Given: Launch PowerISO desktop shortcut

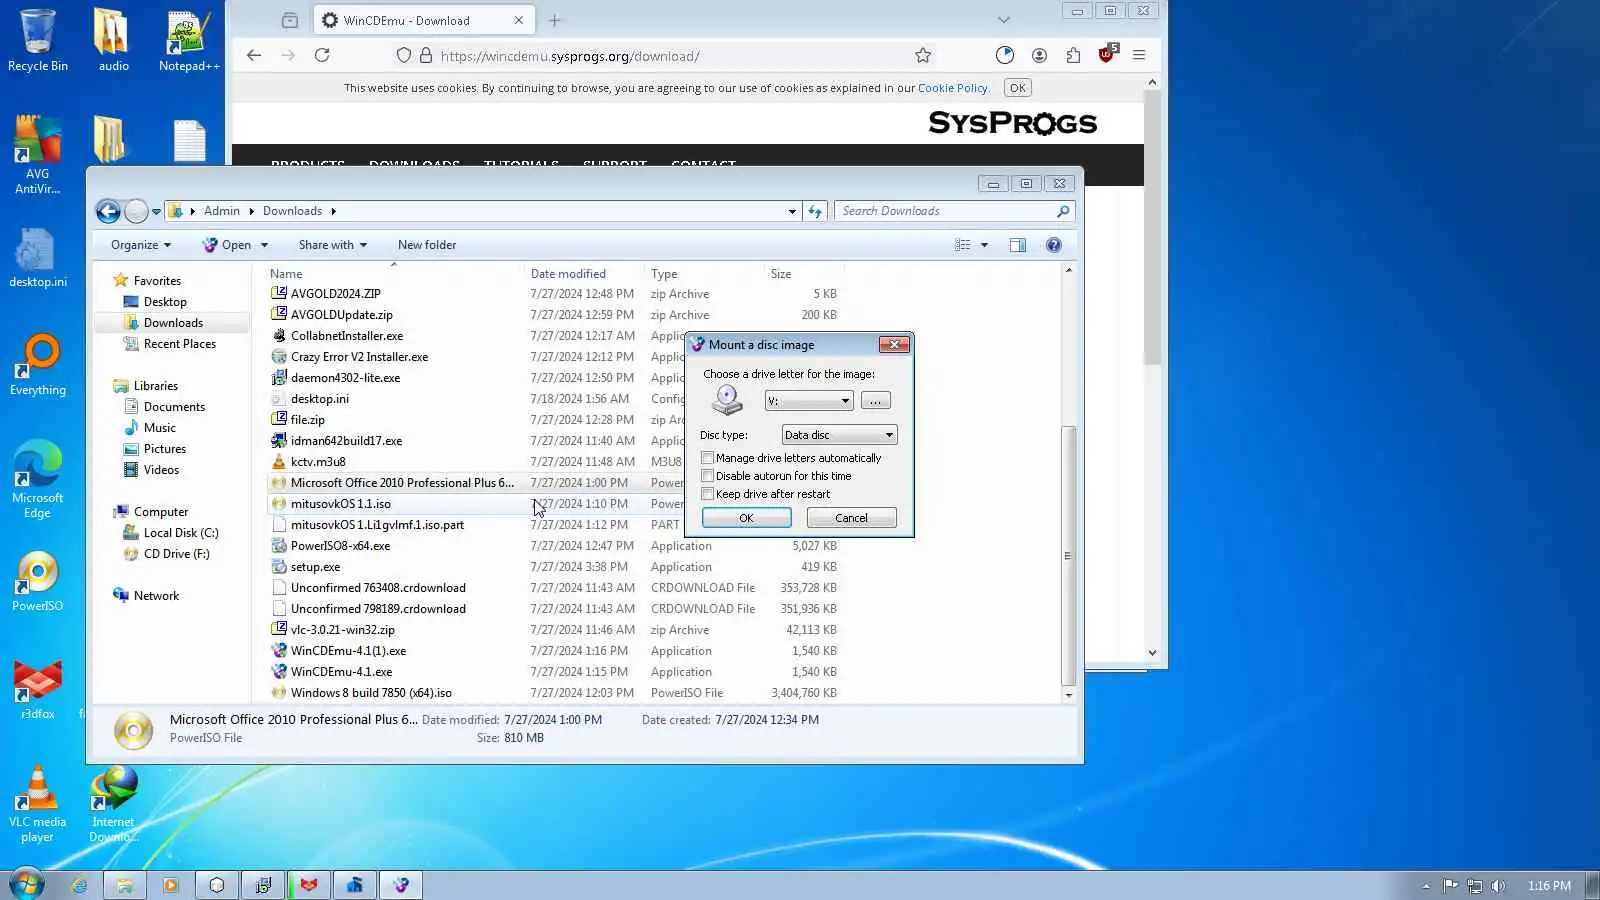Looking at the screenshot, I should (37, 581).
